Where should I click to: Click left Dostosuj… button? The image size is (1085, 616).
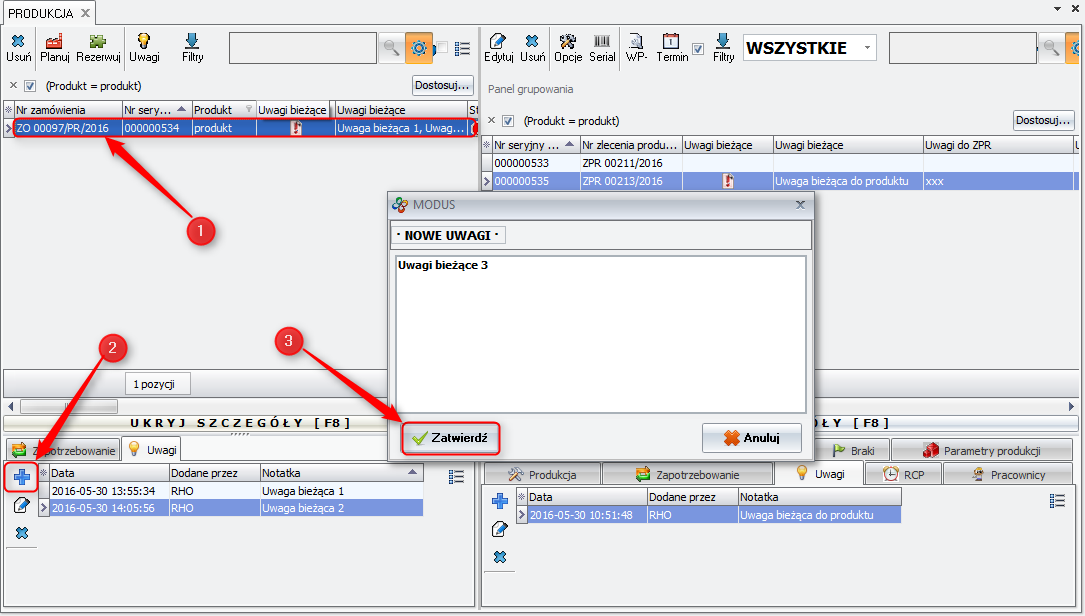[x=443, y=86]
